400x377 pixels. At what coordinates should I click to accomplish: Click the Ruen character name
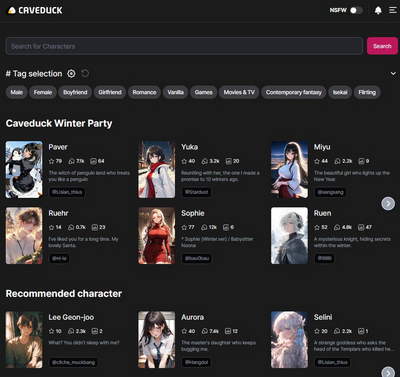322,213
